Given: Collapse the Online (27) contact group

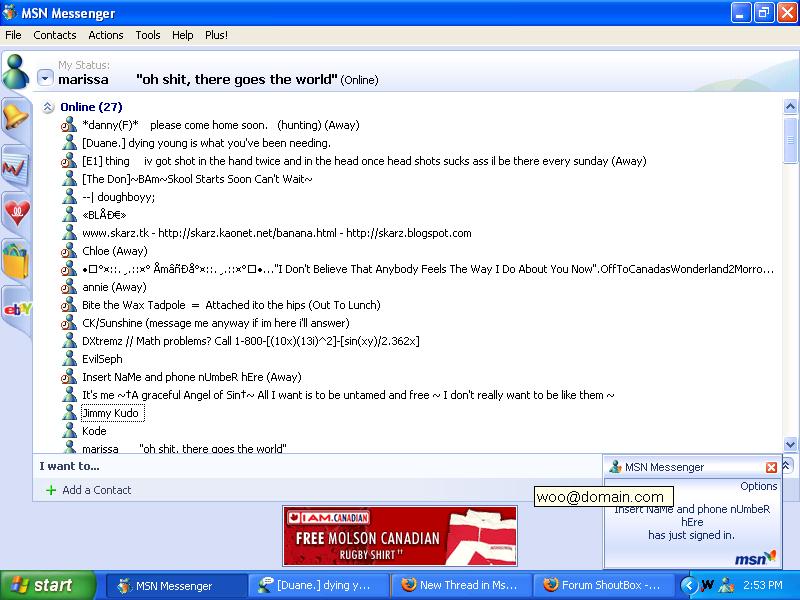Looking at the screenshot, I should 47,107.
